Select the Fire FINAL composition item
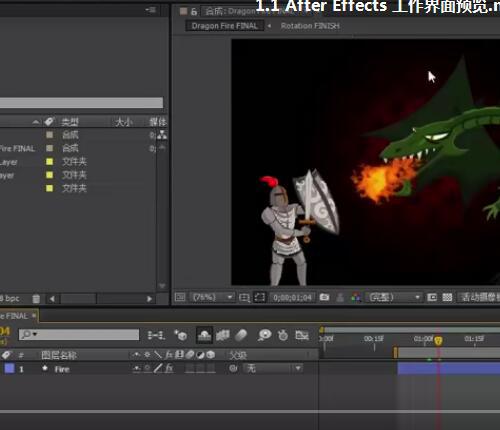 point(17,148)
